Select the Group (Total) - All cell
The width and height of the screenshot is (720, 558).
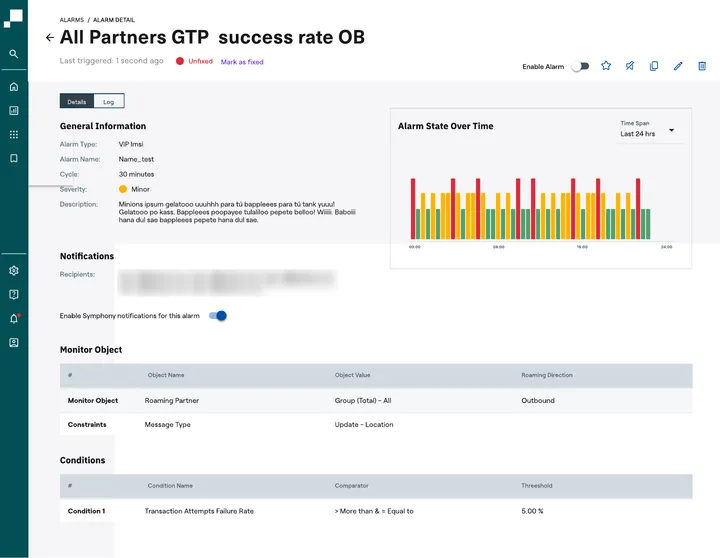coord(363,400)
